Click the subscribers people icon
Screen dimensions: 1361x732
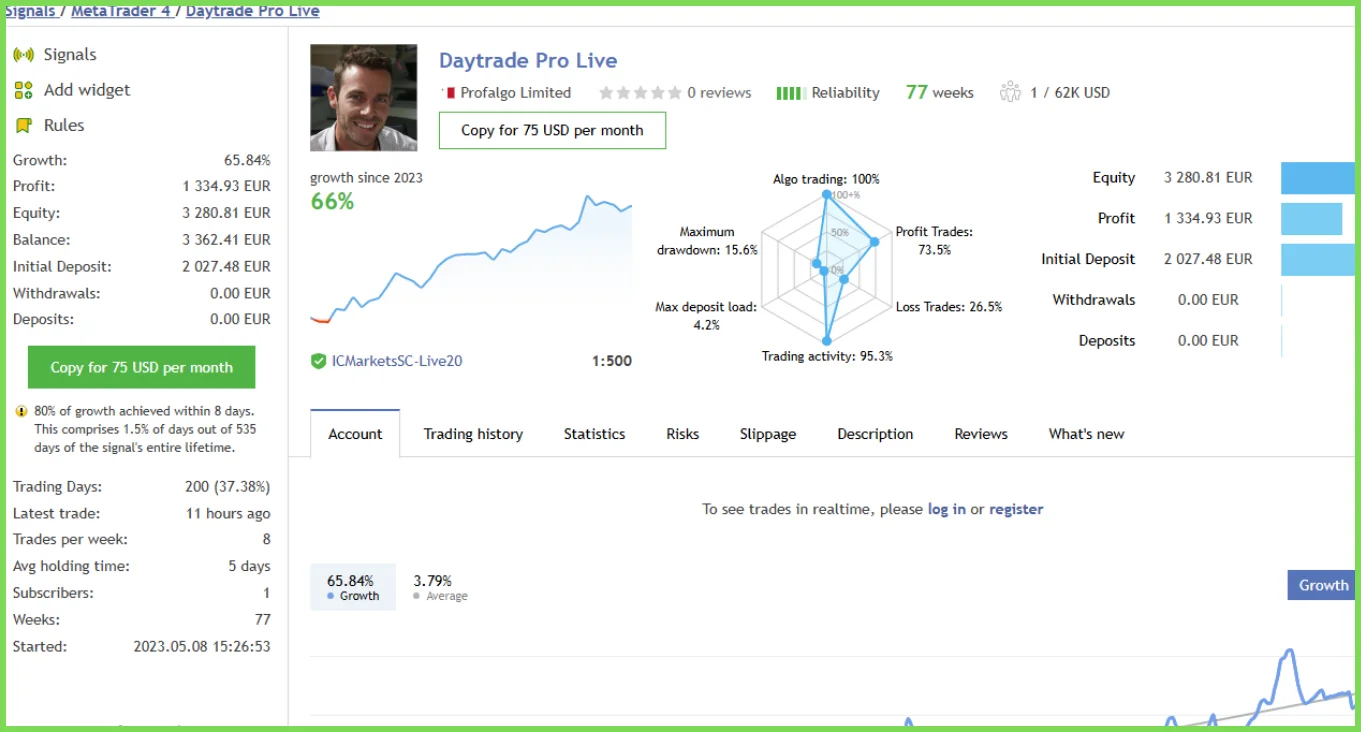1010,93
